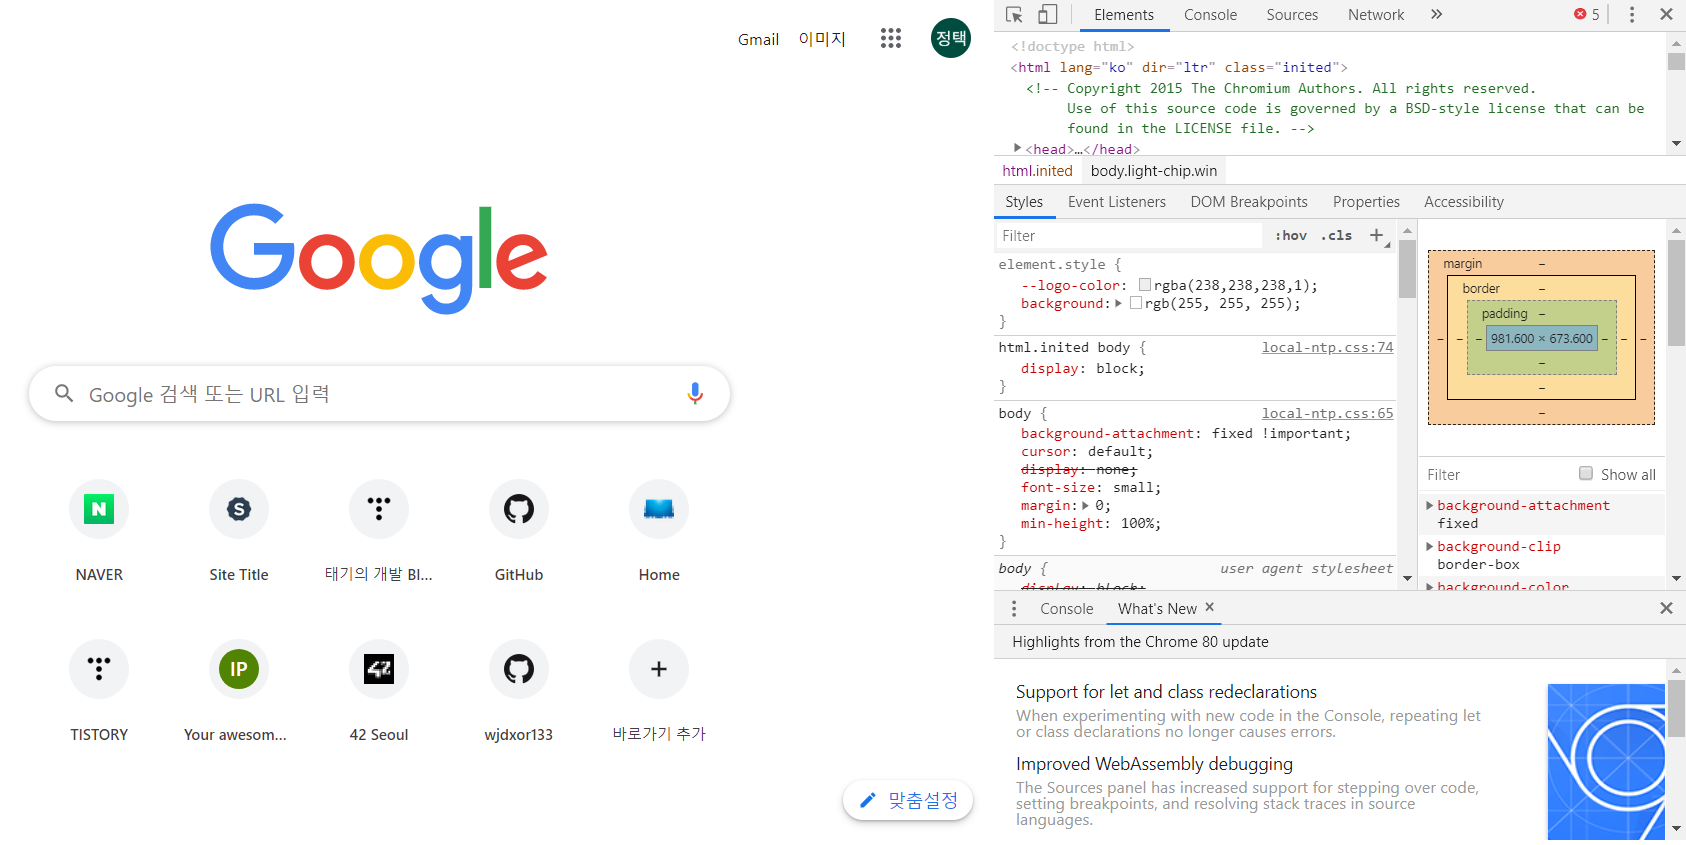
Task: Click the 맞춤설정 customize button
Action: 908,800
